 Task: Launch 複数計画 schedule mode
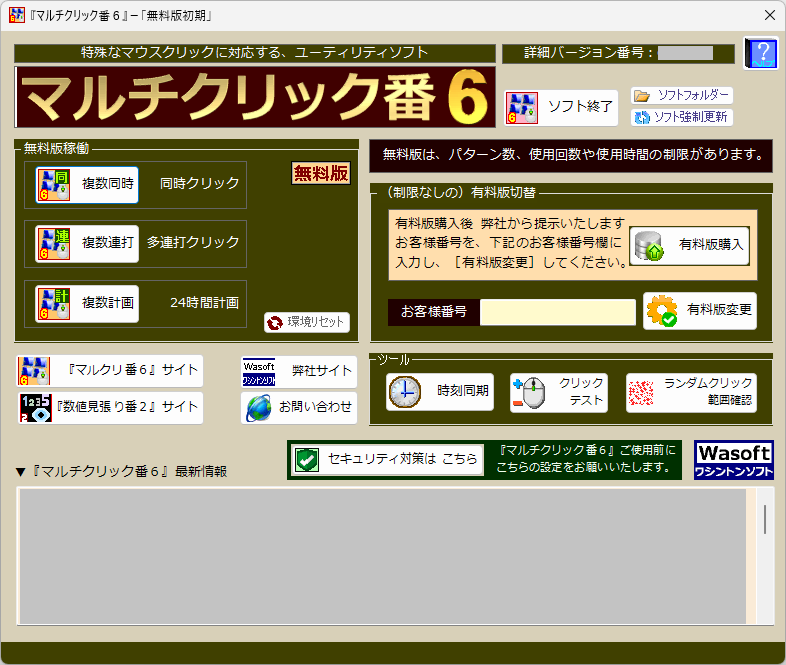tap(87, 303)
